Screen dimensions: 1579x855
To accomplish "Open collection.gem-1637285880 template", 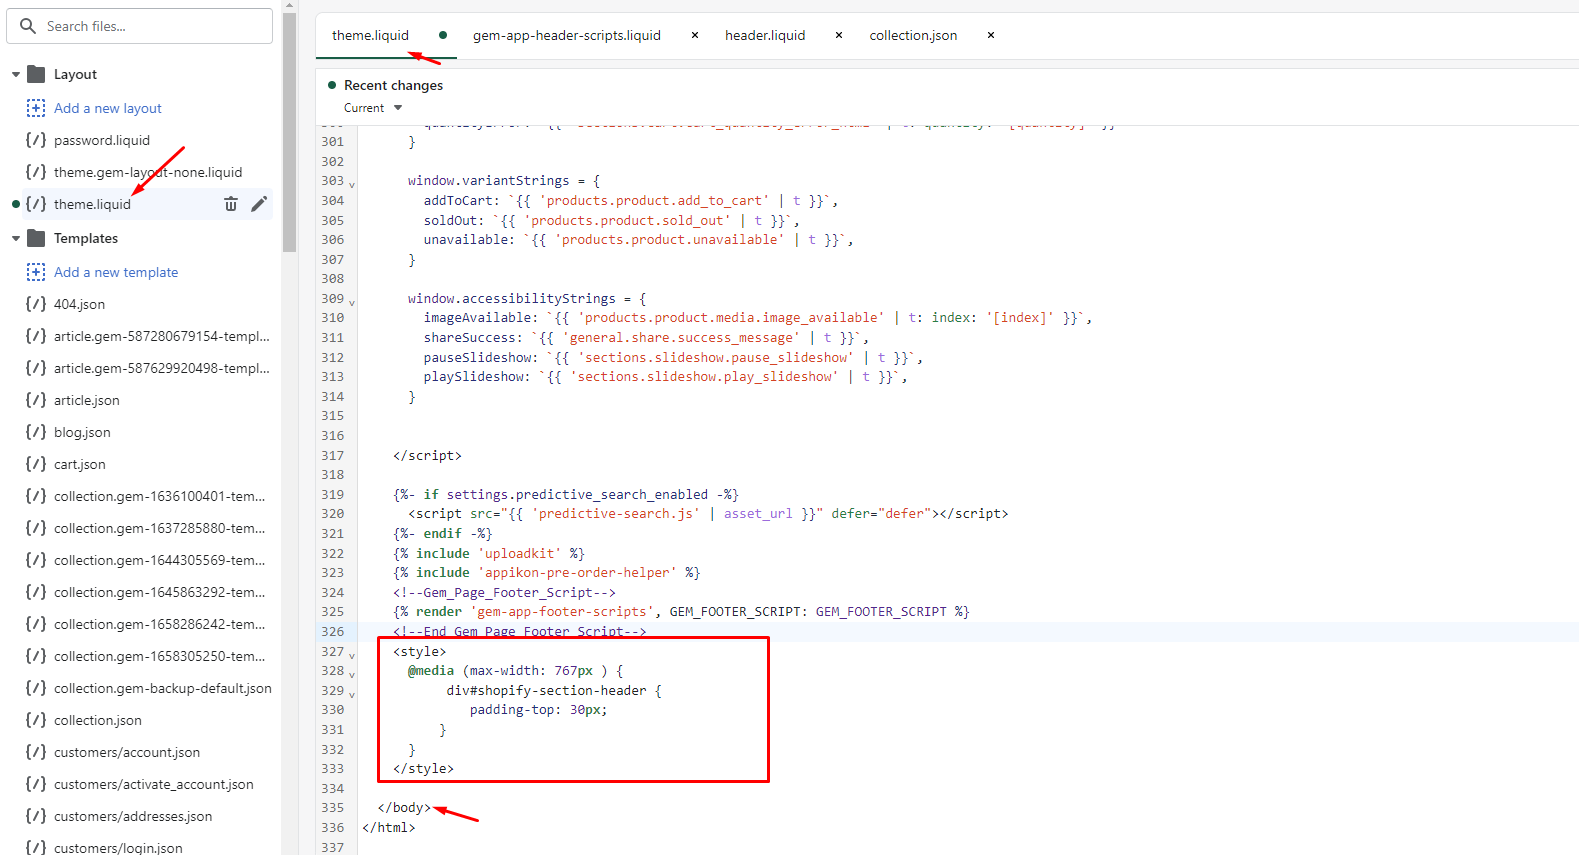I will pos(160,528).
